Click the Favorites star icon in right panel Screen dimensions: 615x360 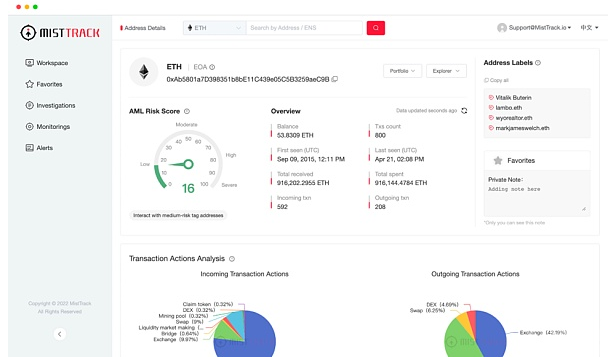(498, 160)
